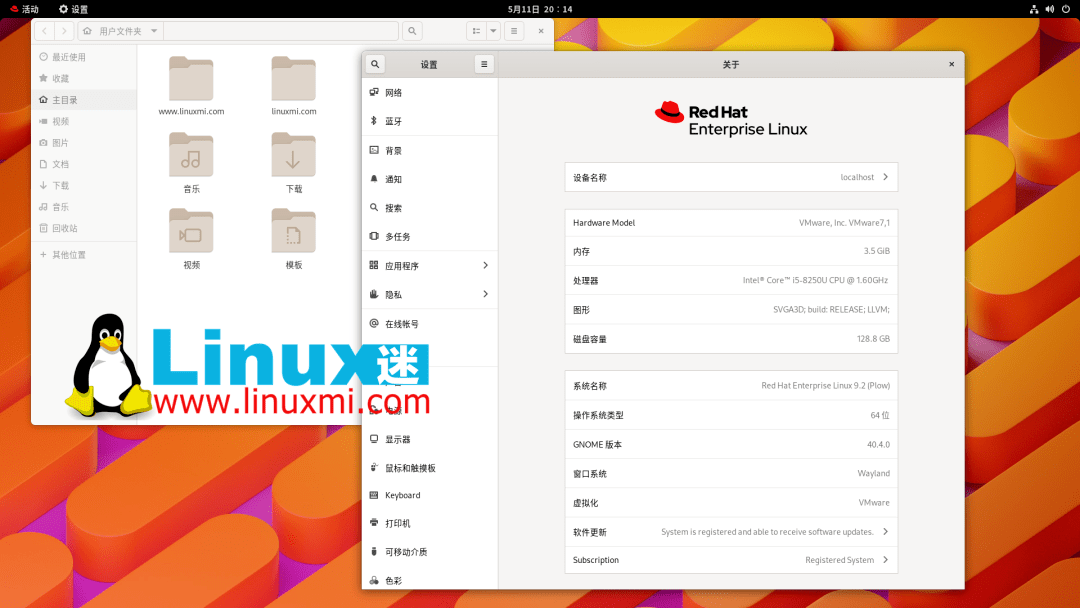The width and height of the screenshot is (1080, 608).
Task: Click the network icon in sidebar
Action: [374, 92]
